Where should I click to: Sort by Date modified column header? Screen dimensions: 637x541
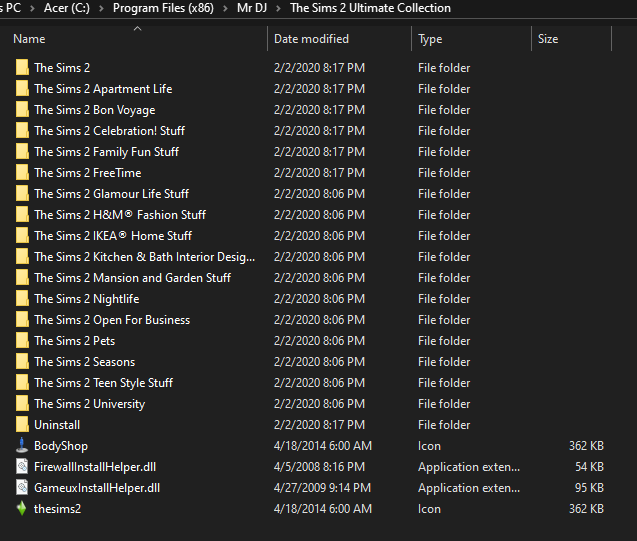[311, 39]
